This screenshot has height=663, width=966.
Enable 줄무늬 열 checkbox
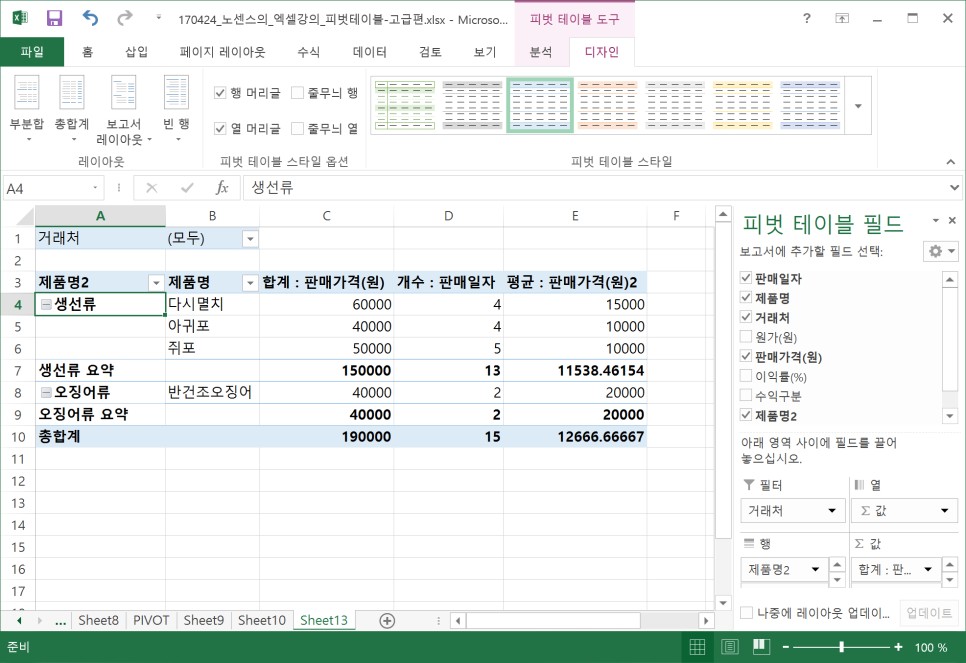298,128
